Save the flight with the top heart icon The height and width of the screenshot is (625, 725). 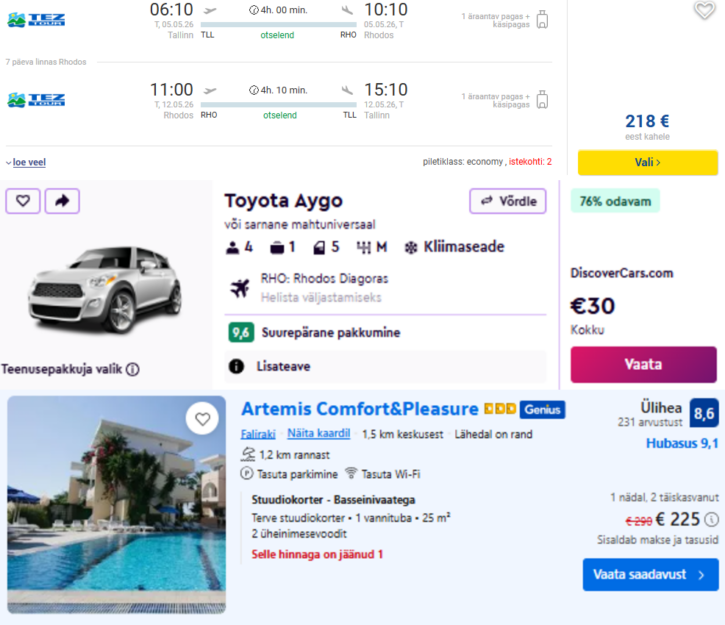click(x=705, y=10)
